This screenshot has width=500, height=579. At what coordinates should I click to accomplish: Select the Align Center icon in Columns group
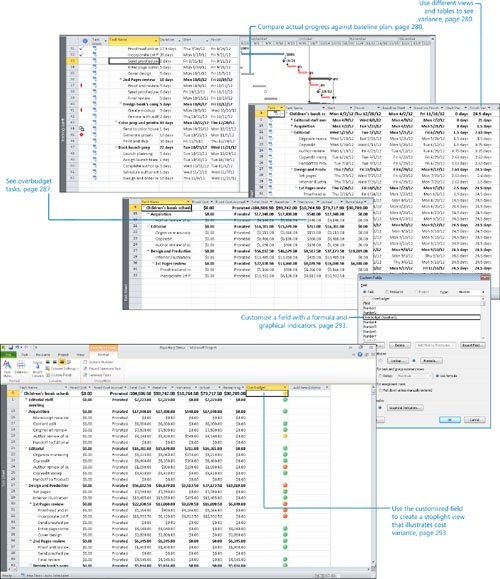[55, 362]
